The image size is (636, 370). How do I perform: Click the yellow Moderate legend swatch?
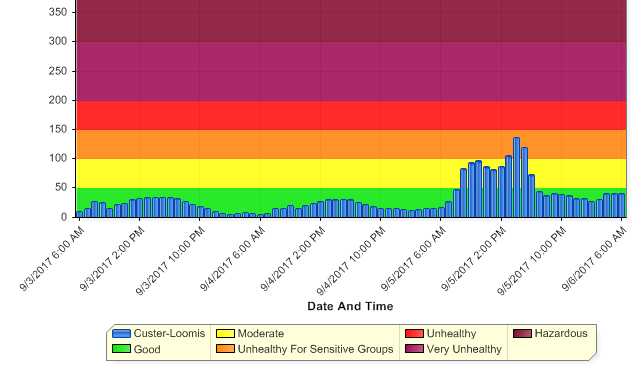point(226,333)
